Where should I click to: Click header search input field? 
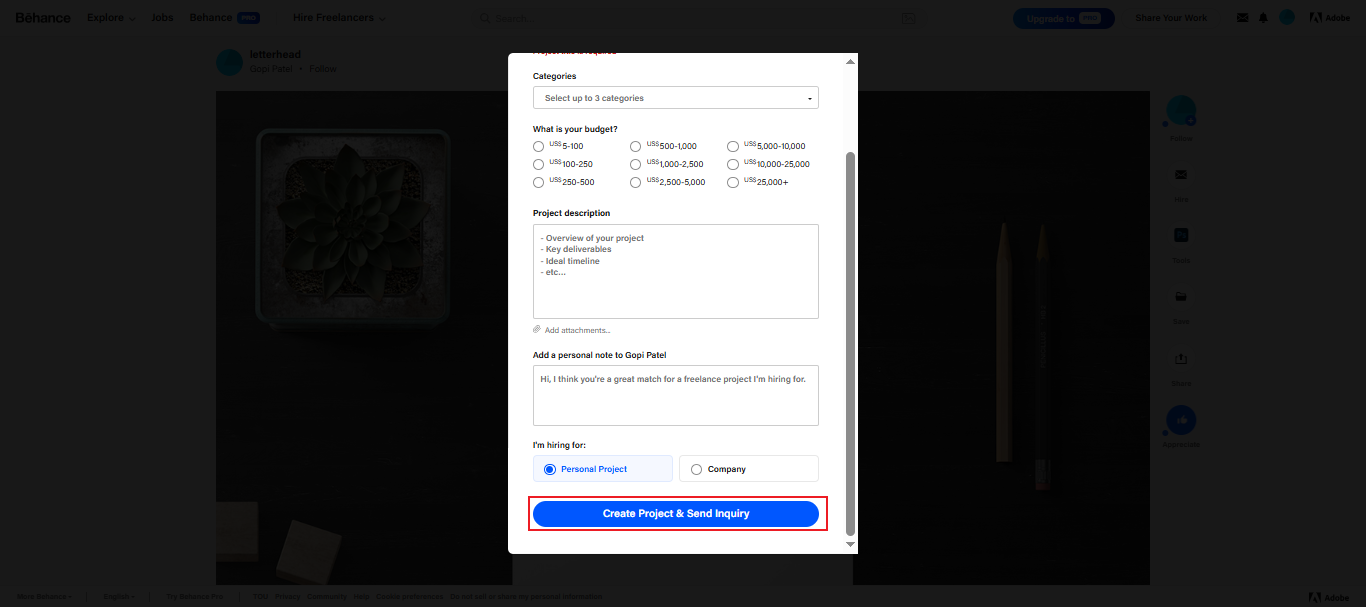[x=696, y=18]
